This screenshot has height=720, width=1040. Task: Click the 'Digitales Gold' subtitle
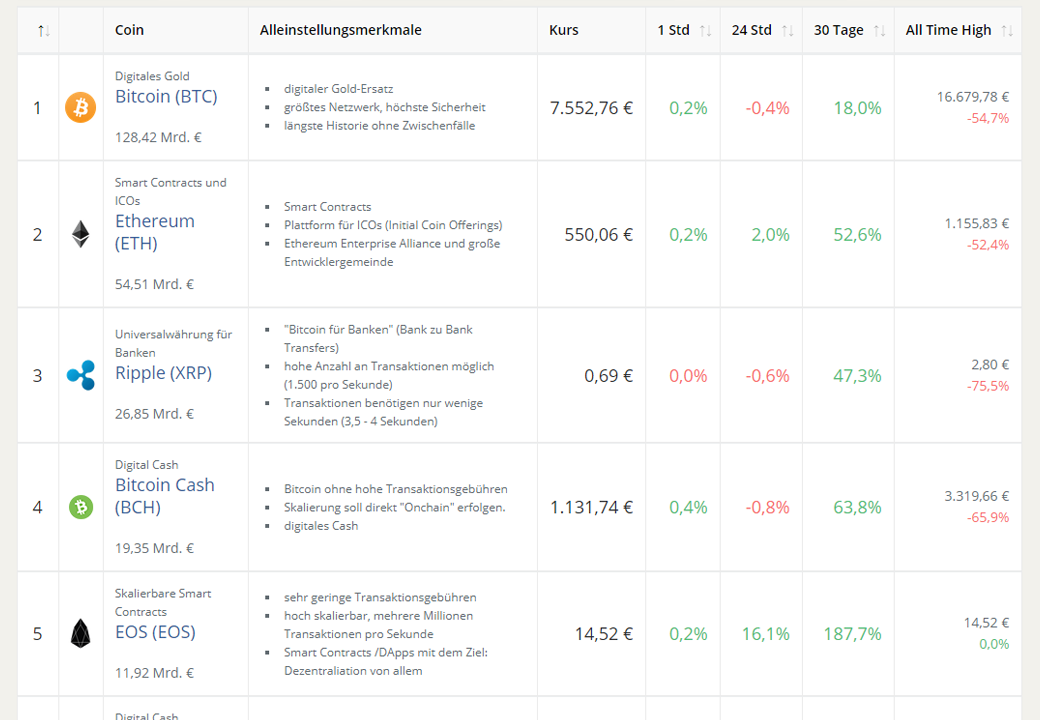click(x=152, y=76)
